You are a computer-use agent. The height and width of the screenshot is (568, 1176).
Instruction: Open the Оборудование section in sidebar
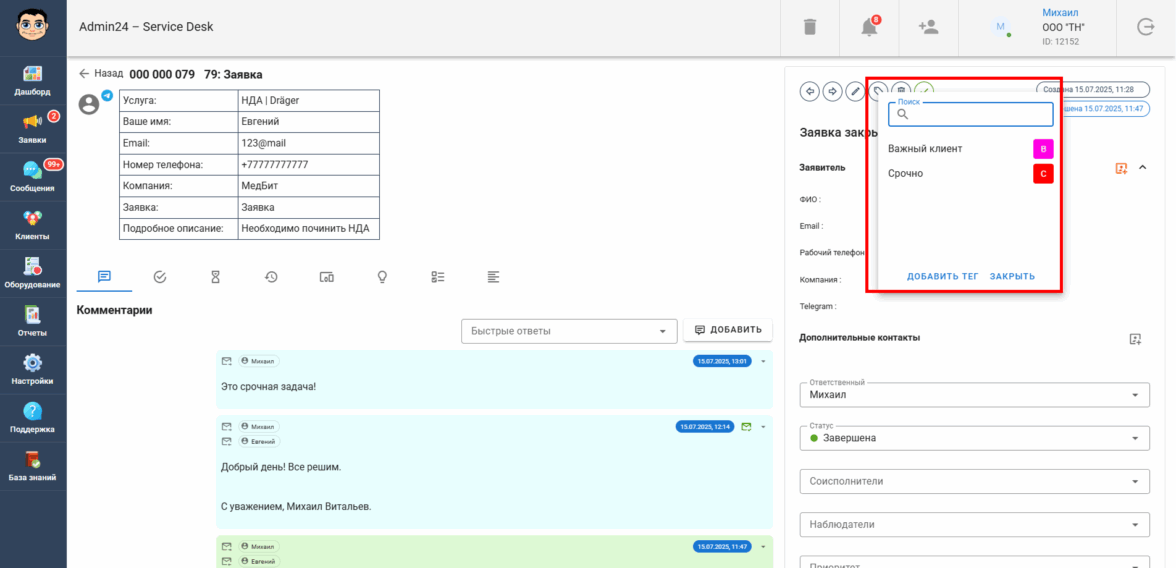(x=33, y=273)
